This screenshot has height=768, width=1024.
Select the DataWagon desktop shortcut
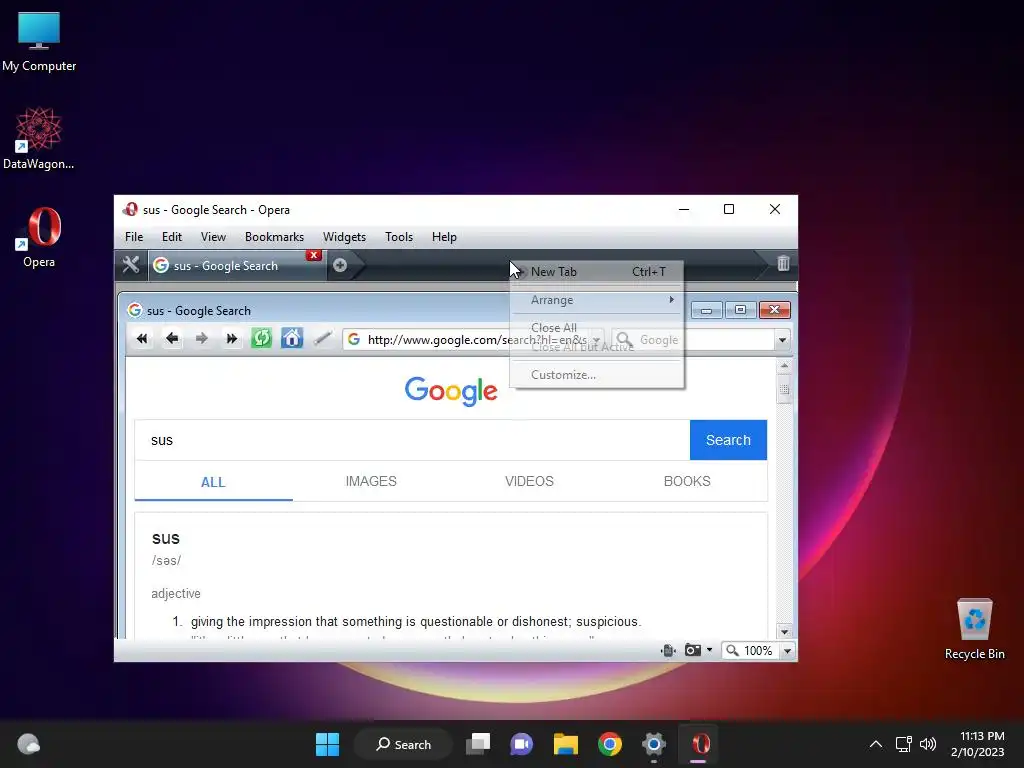[39, 138]
